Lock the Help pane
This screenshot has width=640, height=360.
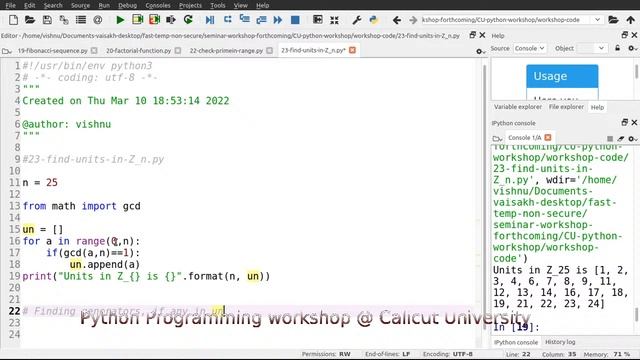pos(618,48)
